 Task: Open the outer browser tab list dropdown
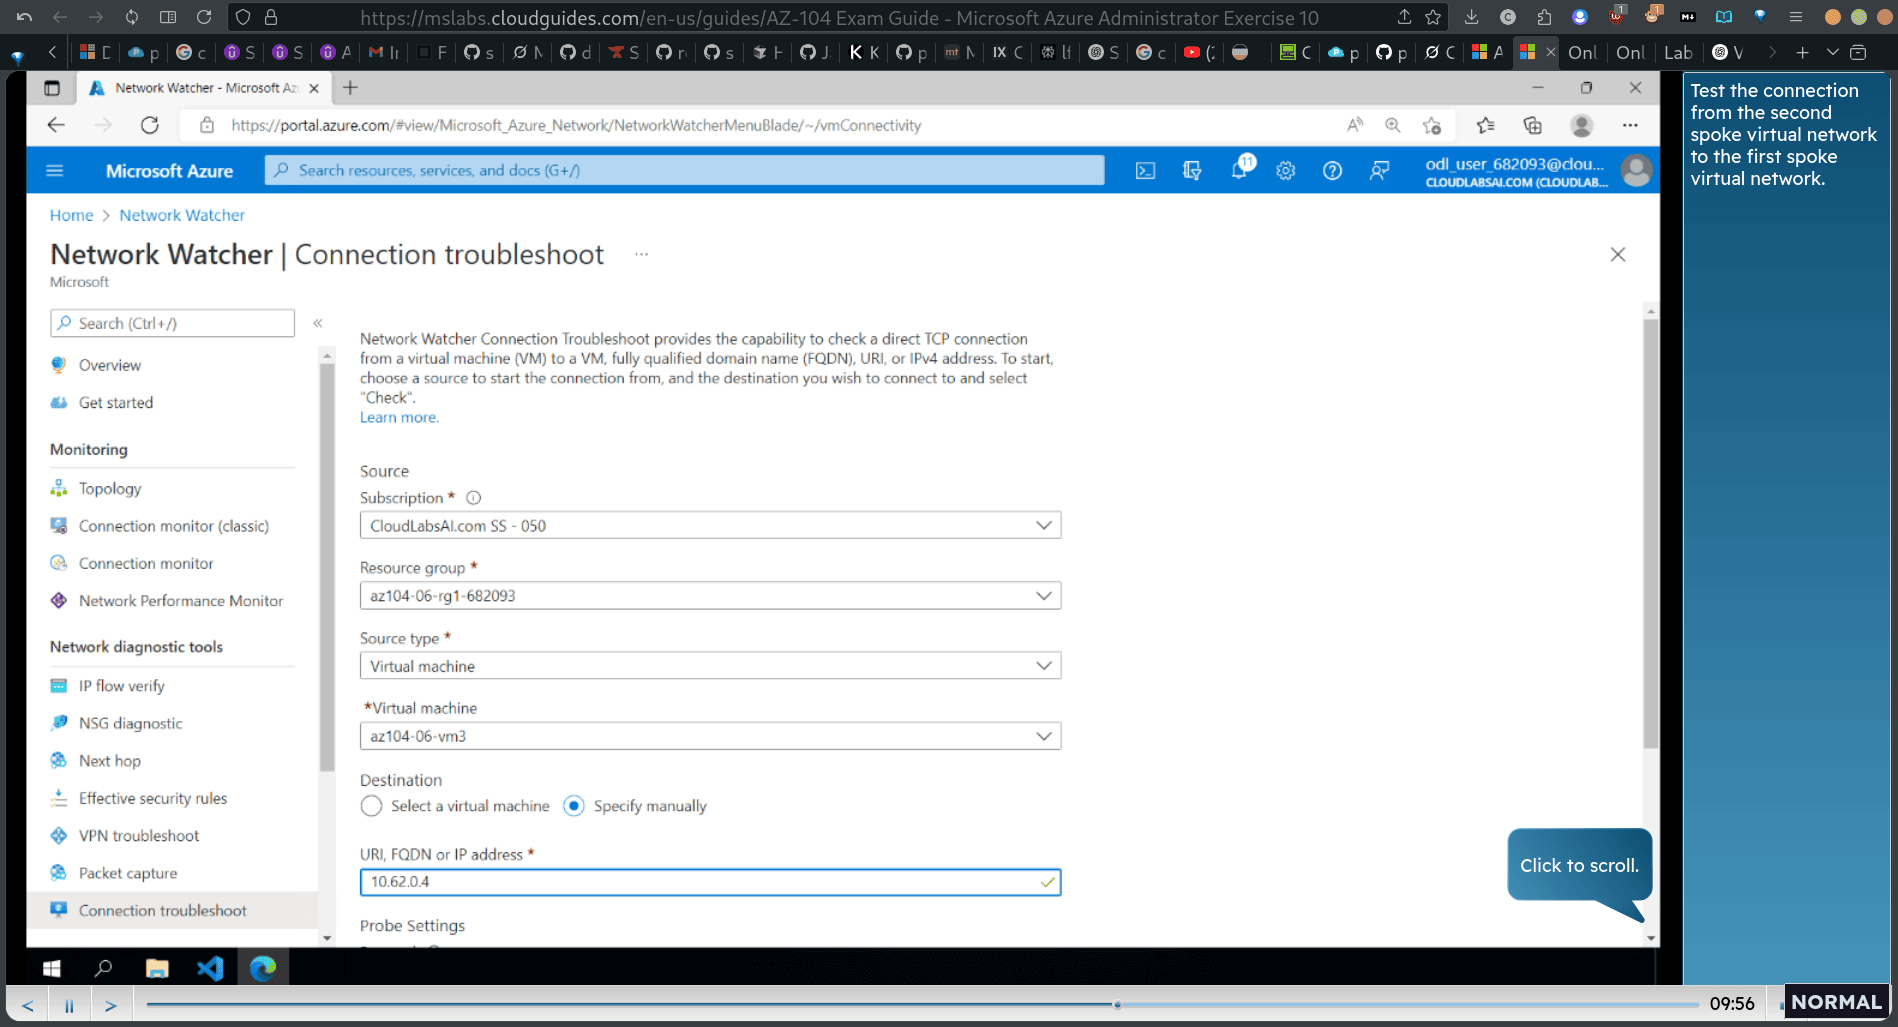pos(1832,52)
